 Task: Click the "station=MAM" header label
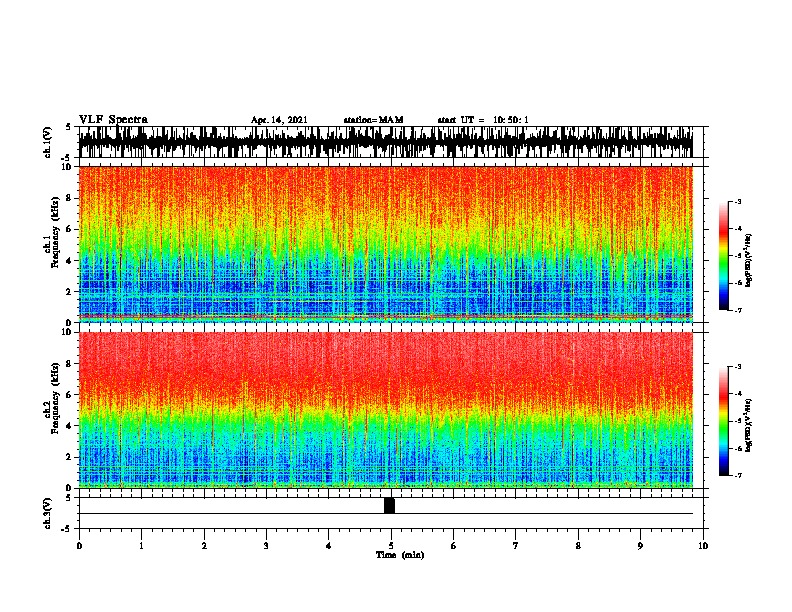373,120
